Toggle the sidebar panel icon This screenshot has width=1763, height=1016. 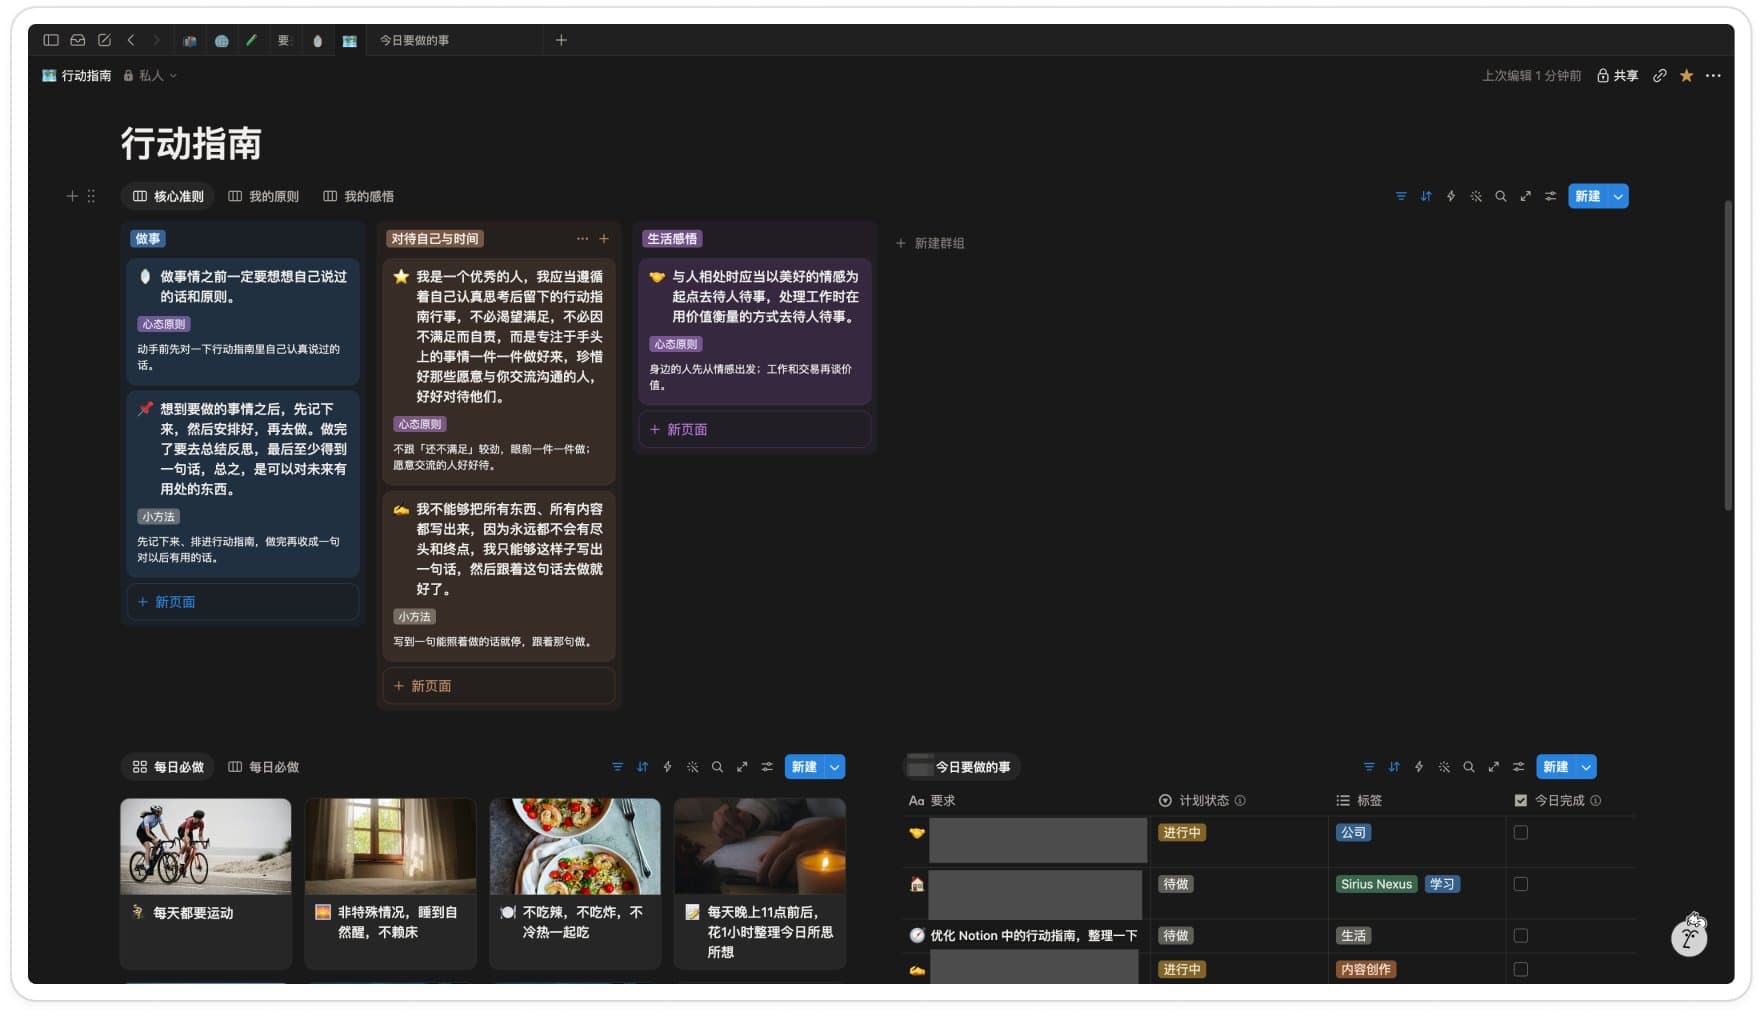pyautogui.click(x=51, y=40)
